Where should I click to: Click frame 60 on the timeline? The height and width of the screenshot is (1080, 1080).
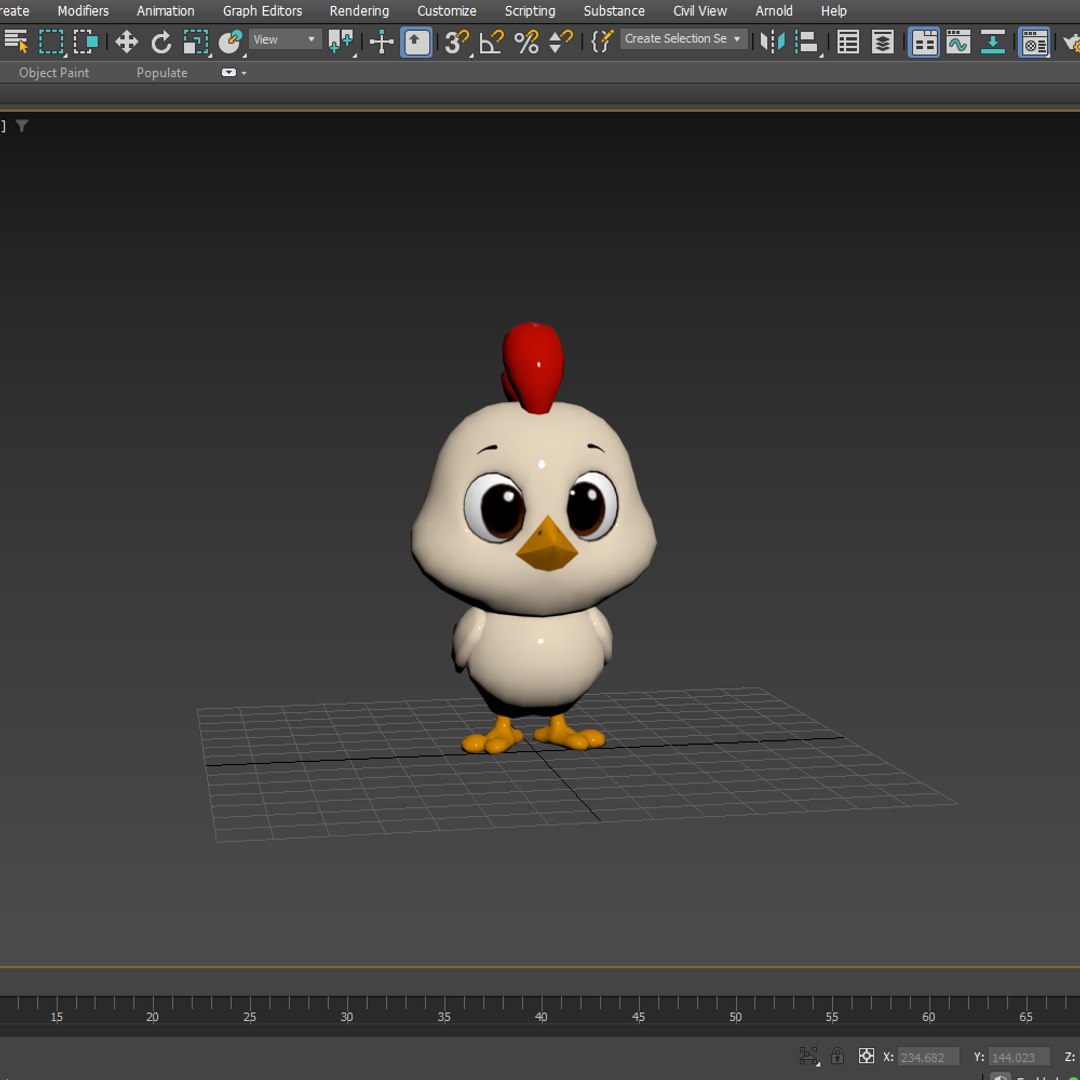tap(928, 1017)
